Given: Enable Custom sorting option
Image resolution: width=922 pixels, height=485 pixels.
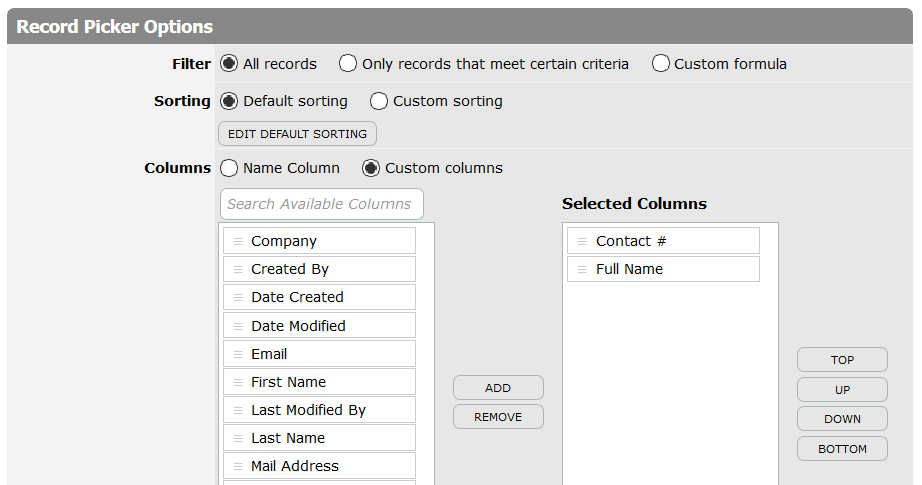Looking at the screenshot, I should coord(379,101).
